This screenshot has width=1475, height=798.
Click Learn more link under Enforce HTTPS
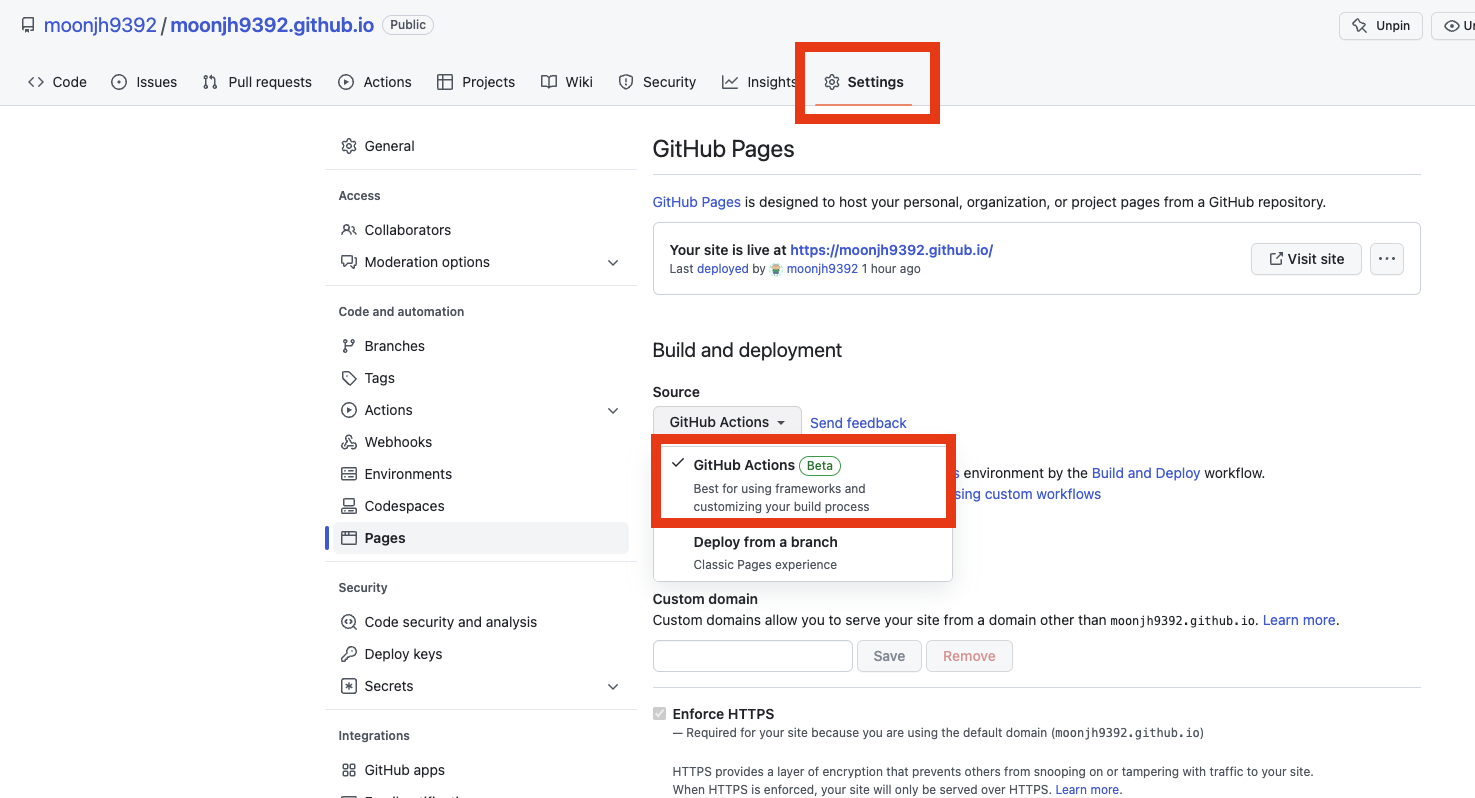click(x=1087, y=790)
